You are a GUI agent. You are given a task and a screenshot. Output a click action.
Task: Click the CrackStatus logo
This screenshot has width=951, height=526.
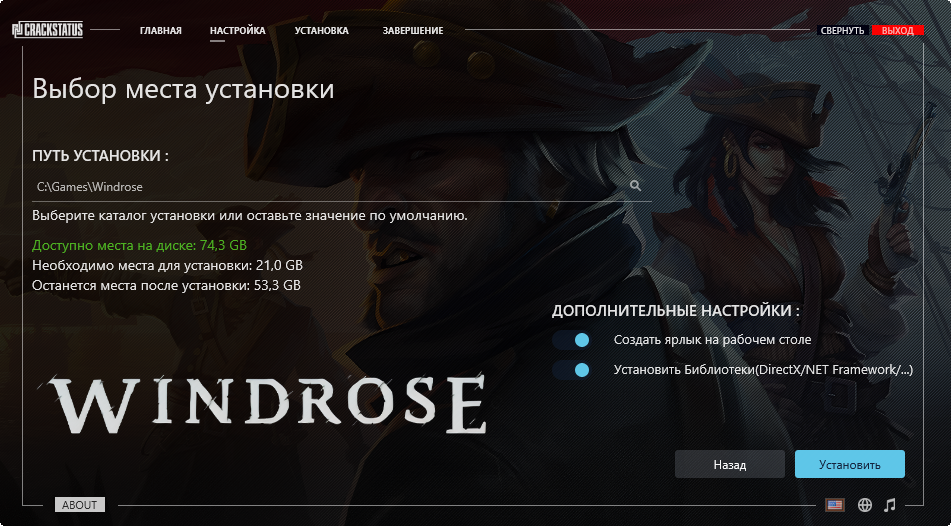(x=47, y=30)
